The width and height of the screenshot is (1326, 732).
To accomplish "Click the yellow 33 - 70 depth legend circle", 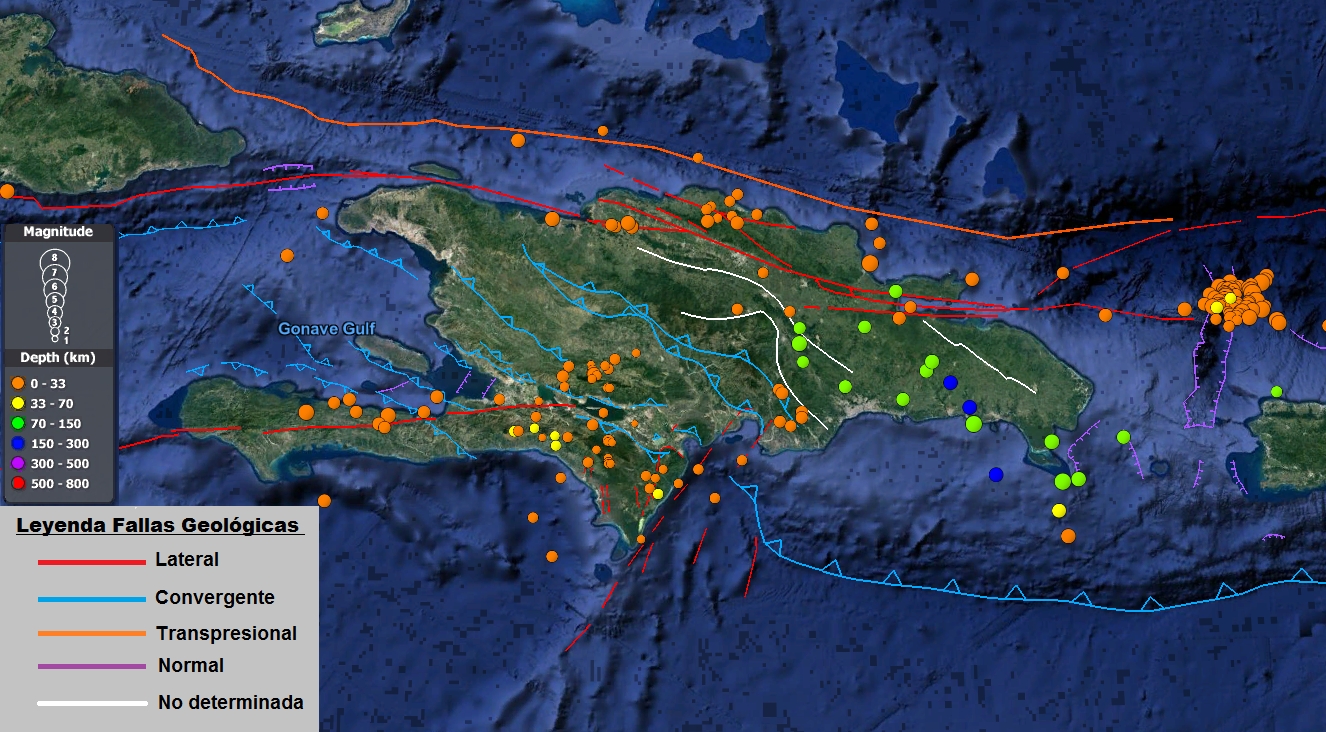I will pyautogui.click(x=17, y=403).
